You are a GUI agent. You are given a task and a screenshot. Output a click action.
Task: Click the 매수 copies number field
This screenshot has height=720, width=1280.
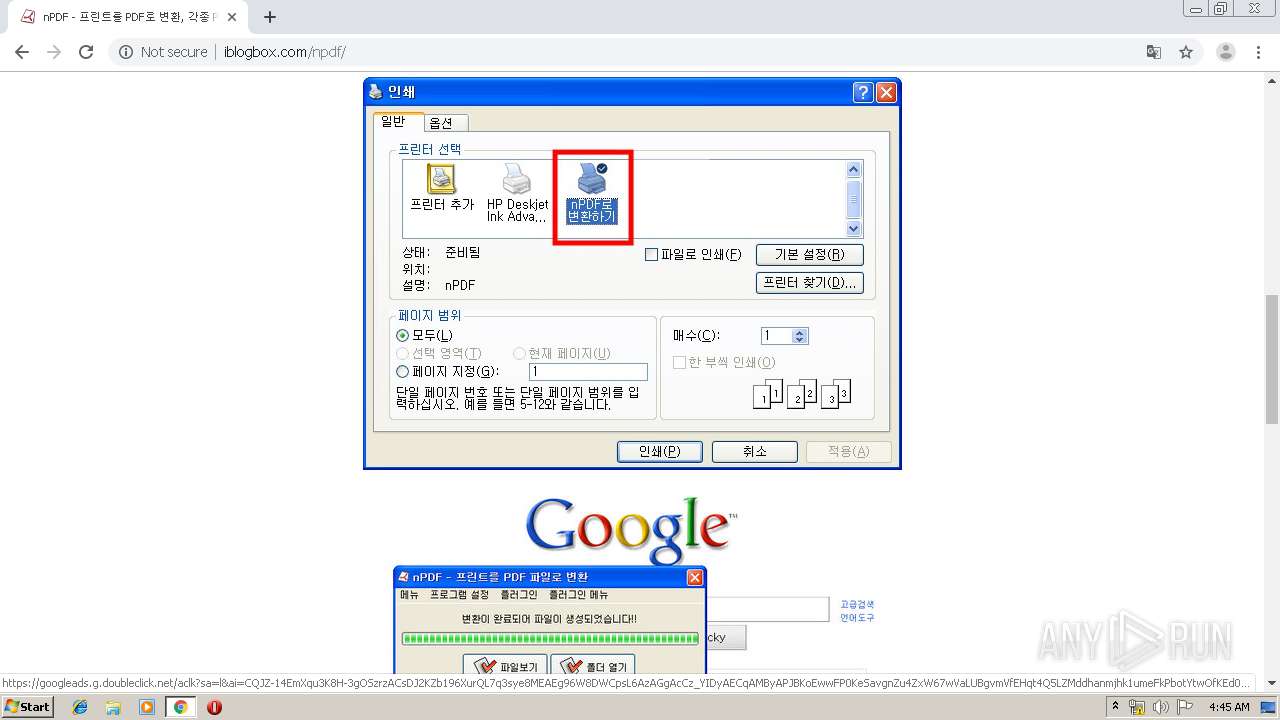776,336
